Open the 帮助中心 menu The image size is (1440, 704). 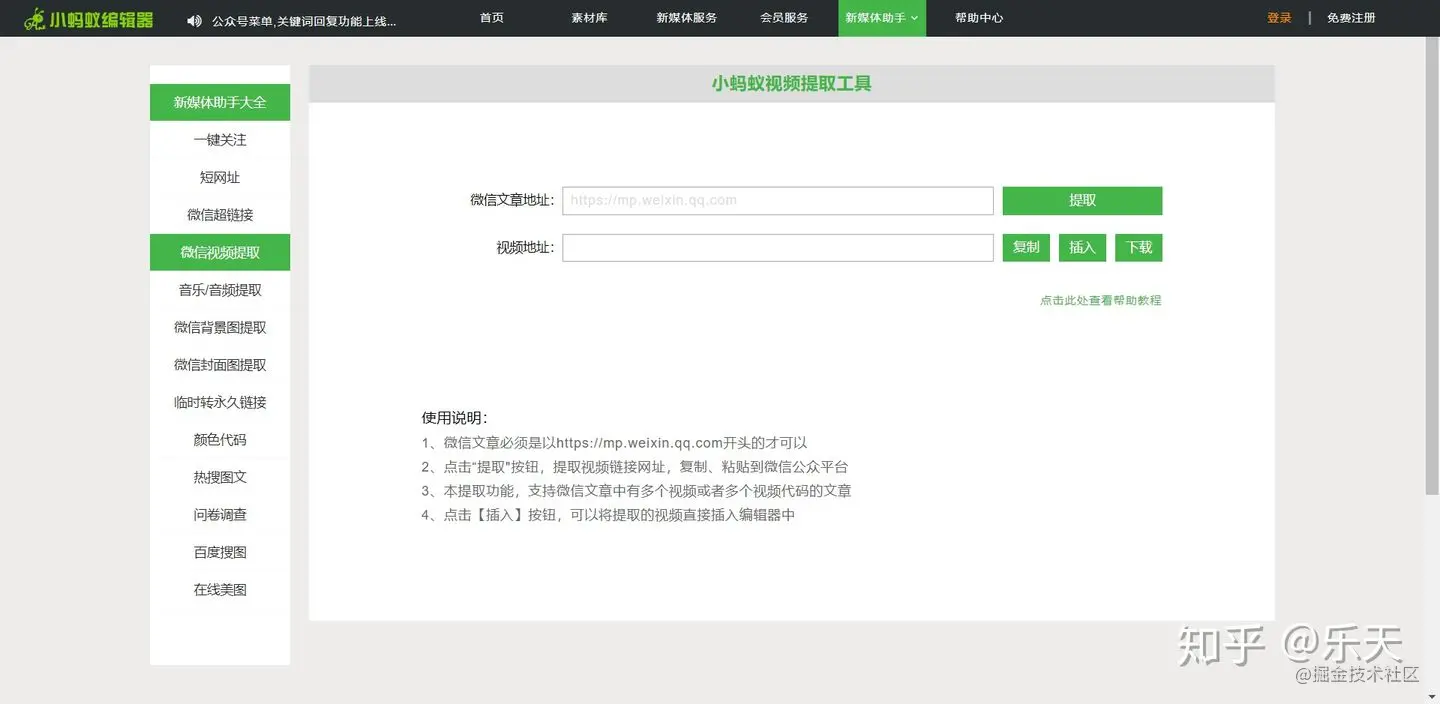978,18
